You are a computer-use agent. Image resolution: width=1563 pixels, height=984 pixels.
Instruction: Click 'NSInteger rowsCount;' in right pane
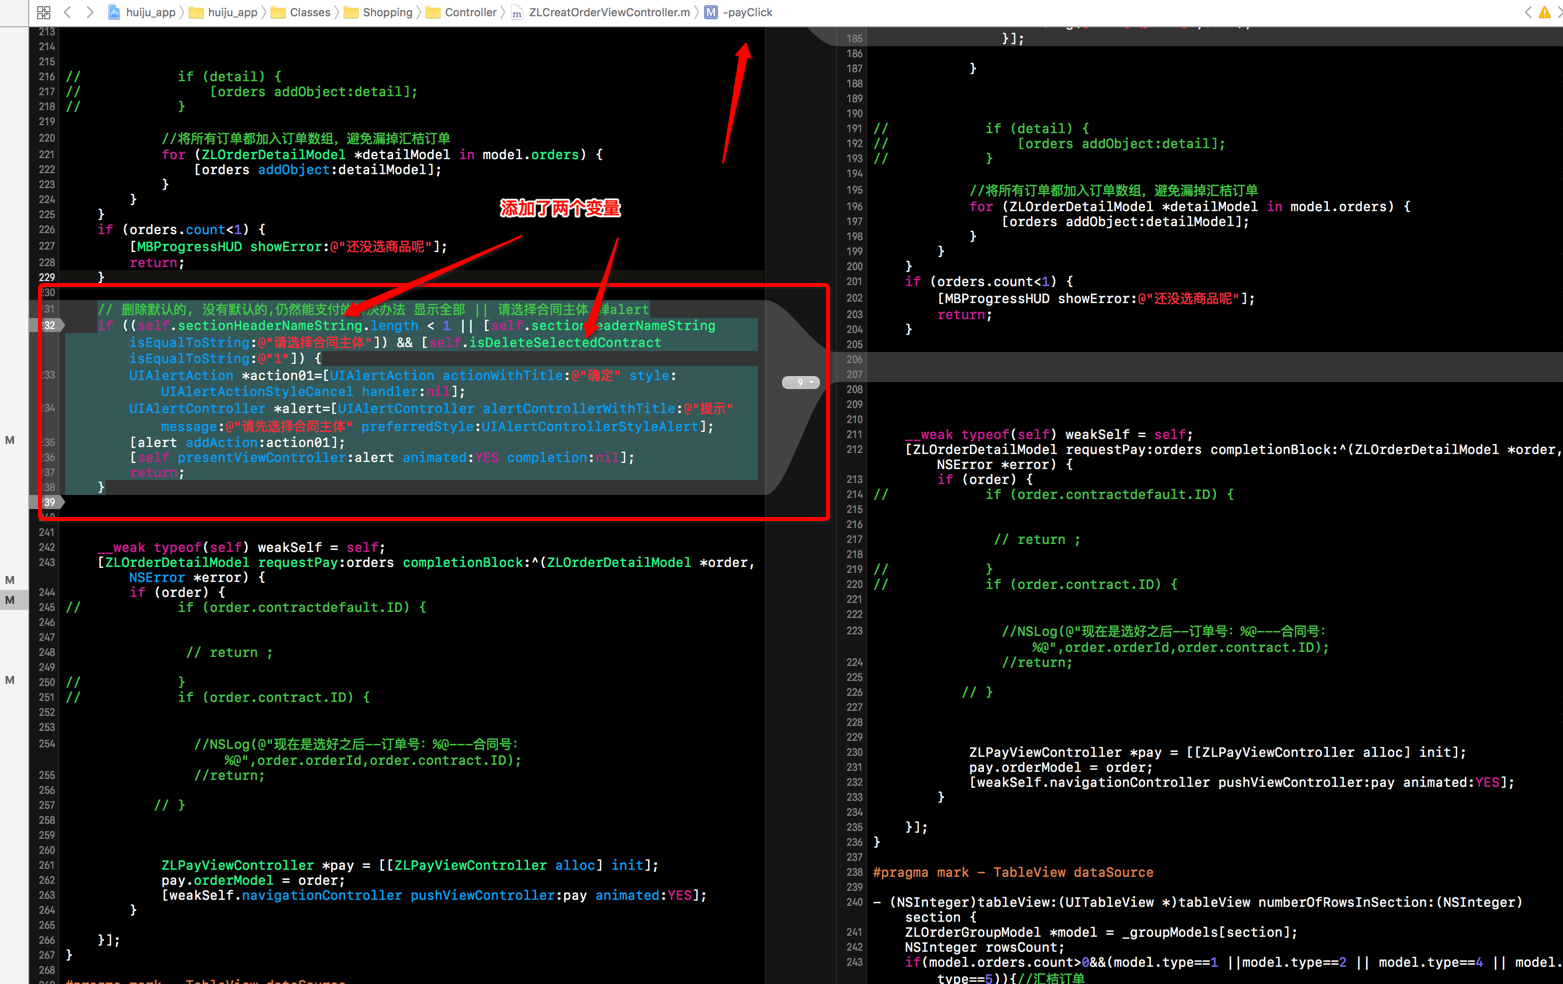[985, 947]
